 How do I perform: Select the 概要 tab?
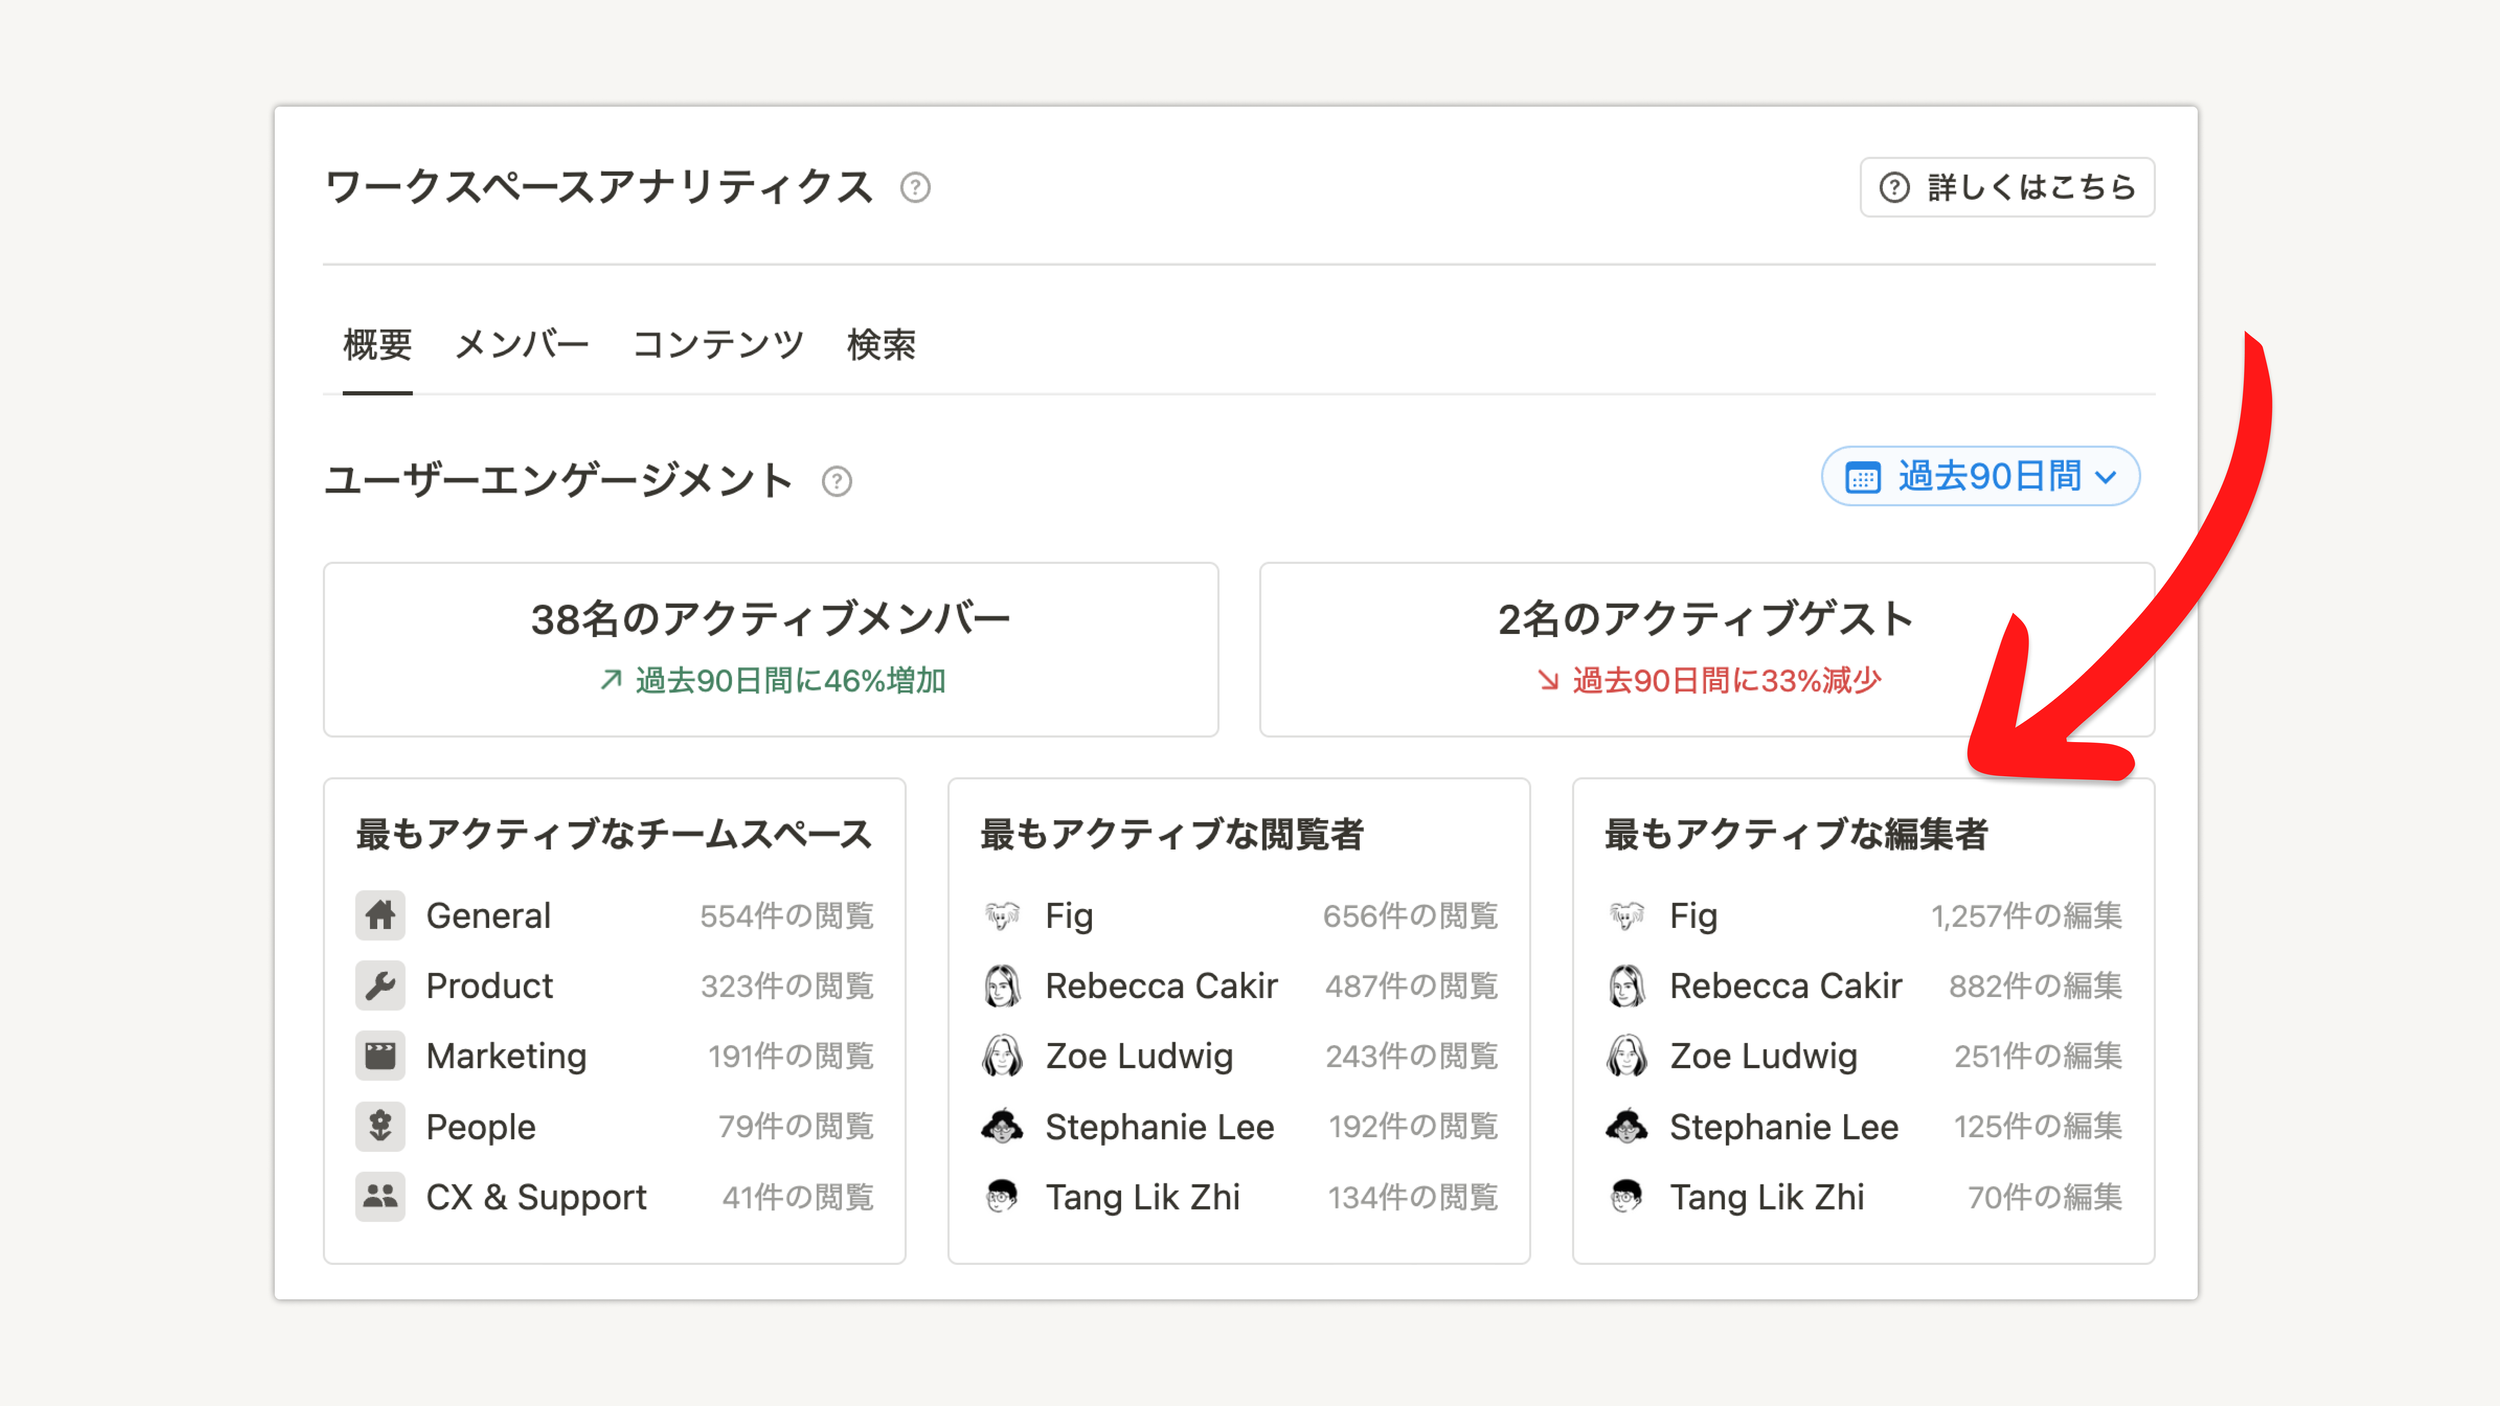[x=377, y=345]
